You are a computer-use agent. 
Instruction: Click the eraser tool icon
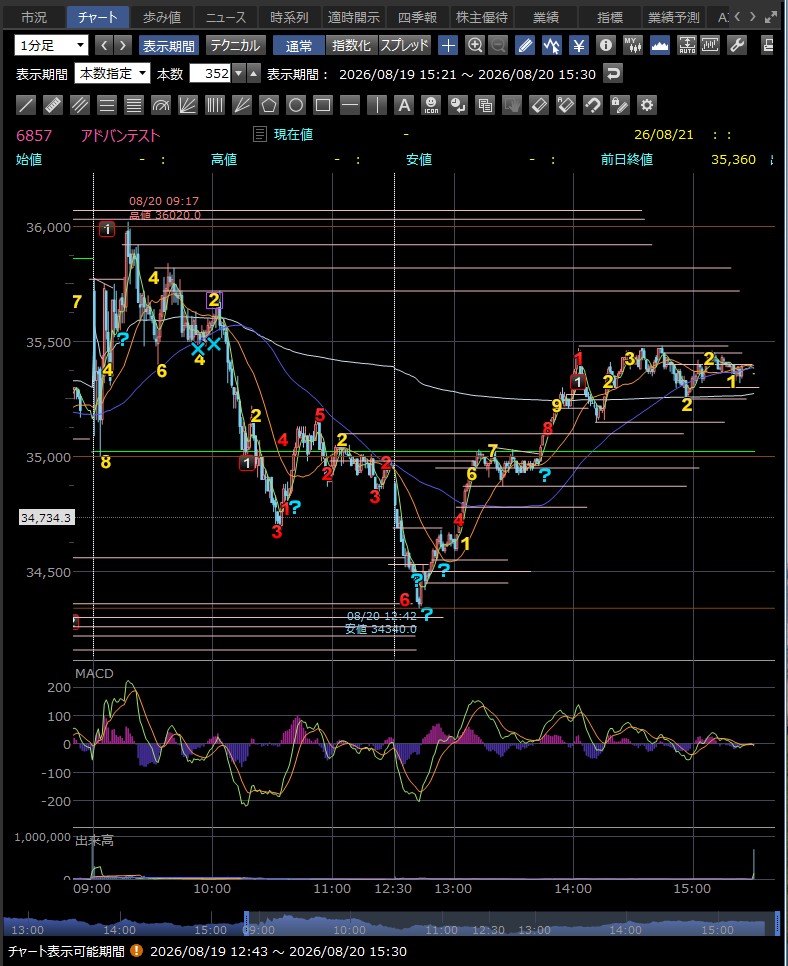point(539,105)
